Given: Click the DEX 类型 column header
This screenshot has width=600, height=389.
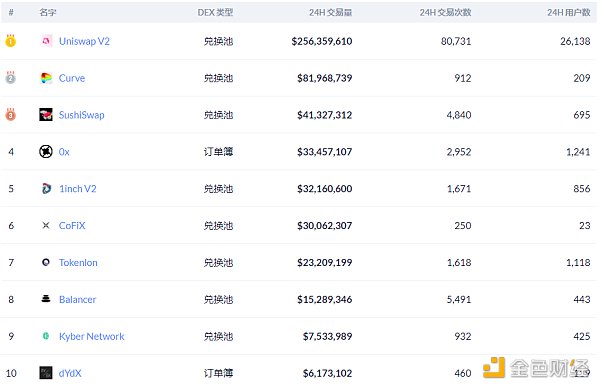Looking at the screenshot, I should coord(215,13).
